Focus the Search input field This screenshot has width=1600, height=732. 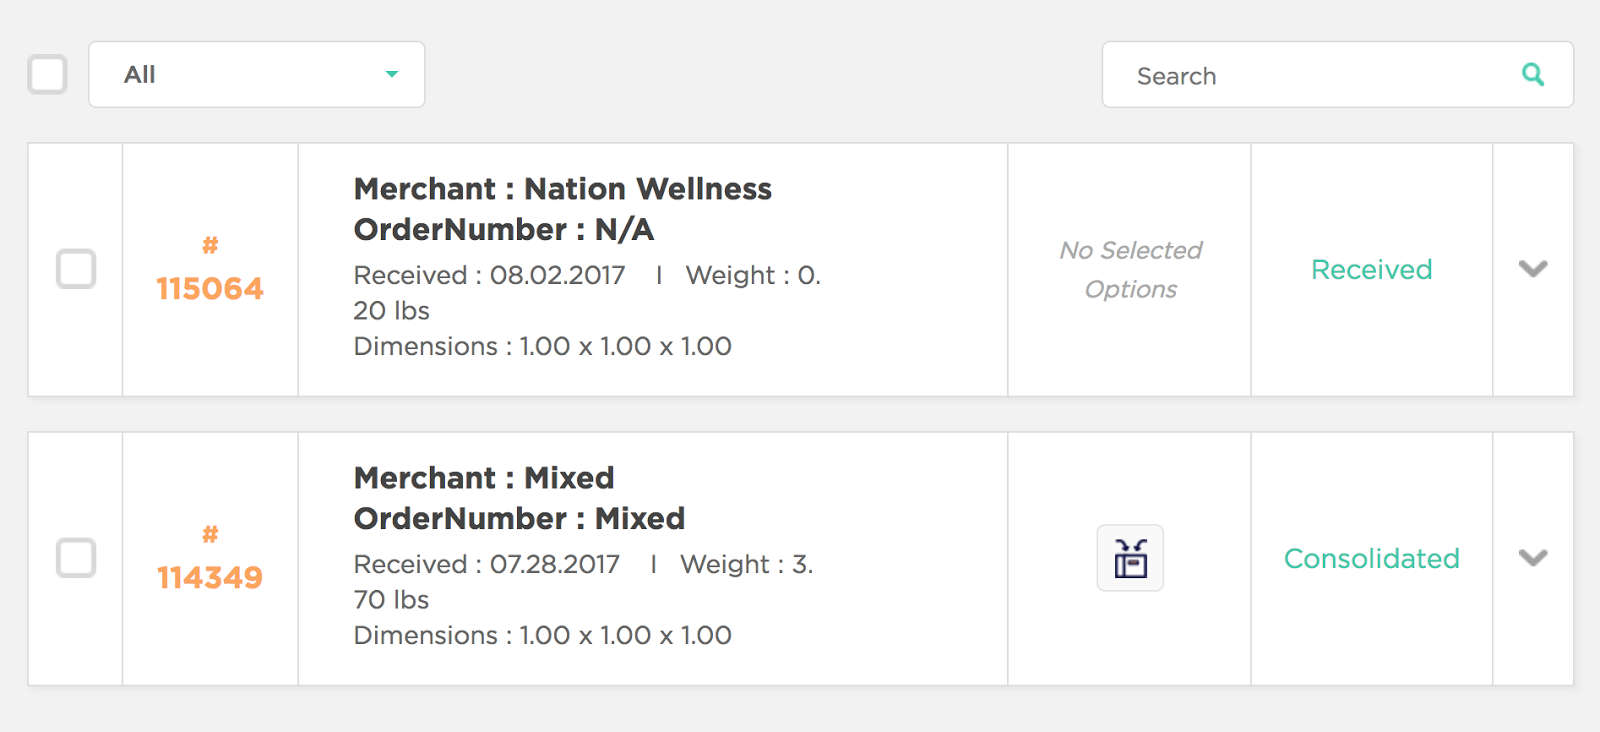click(x=1338, y=74)
